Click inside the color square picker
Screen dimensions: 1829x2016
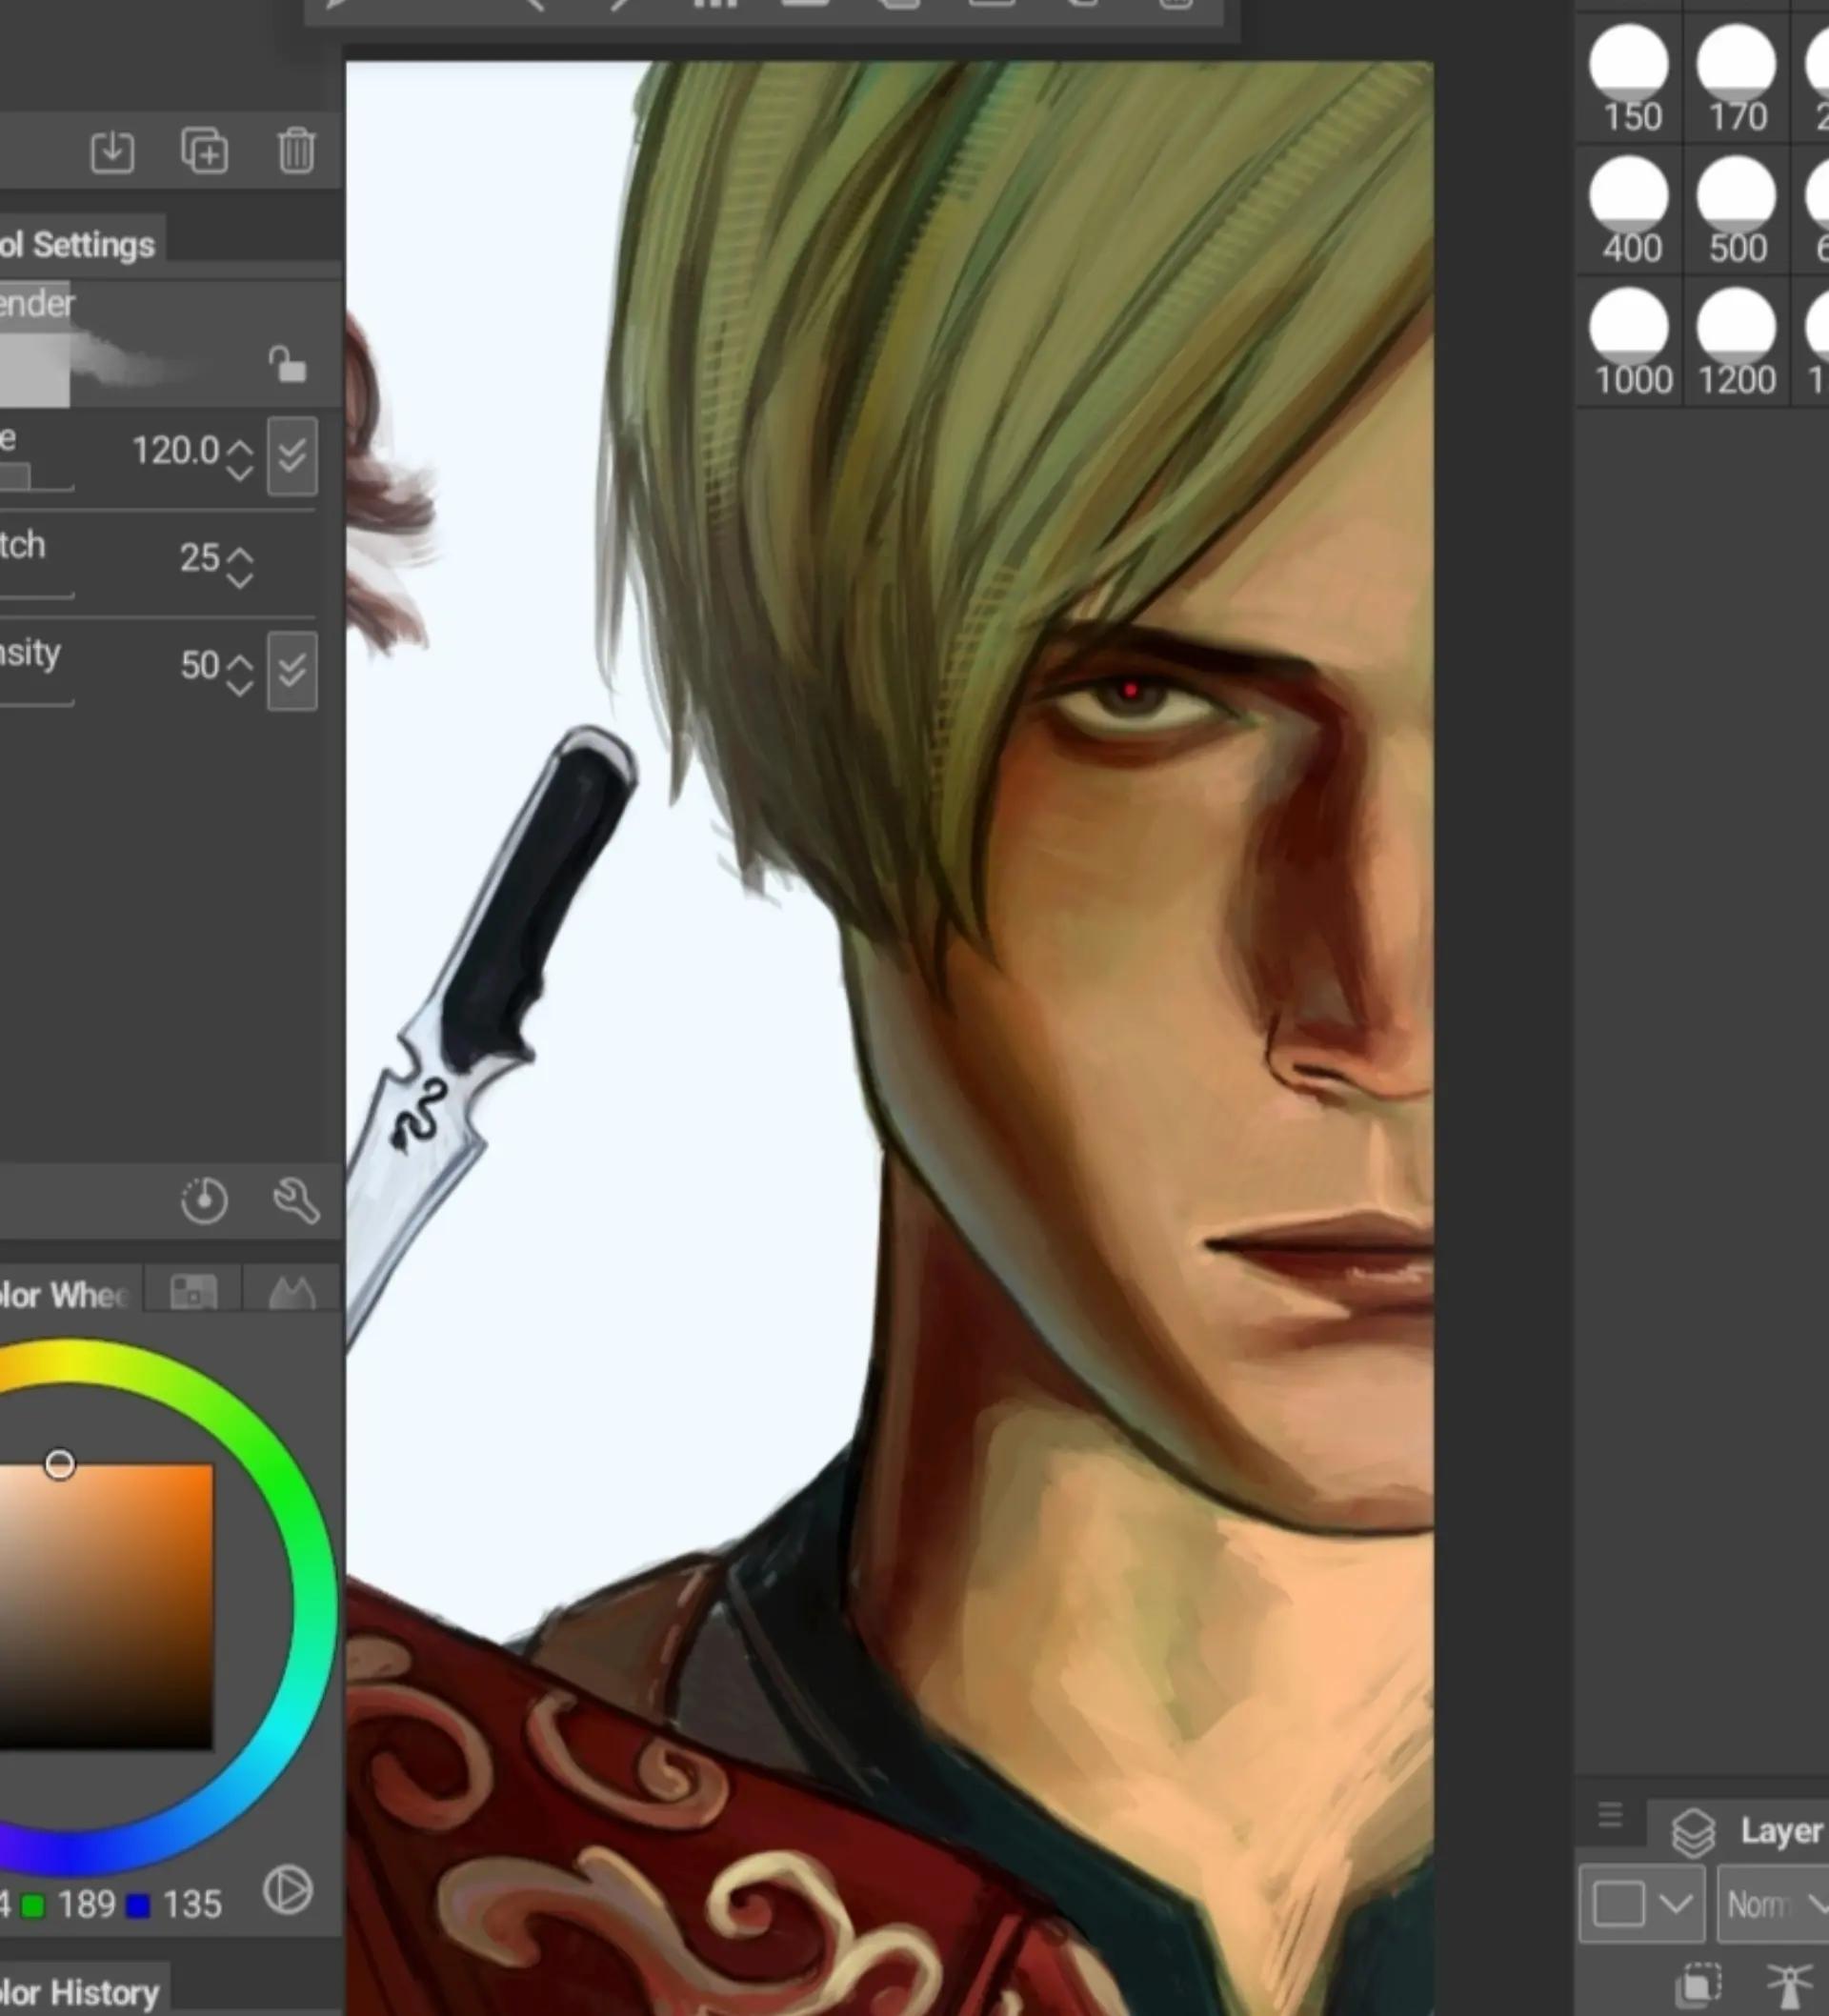(106, 1607)
